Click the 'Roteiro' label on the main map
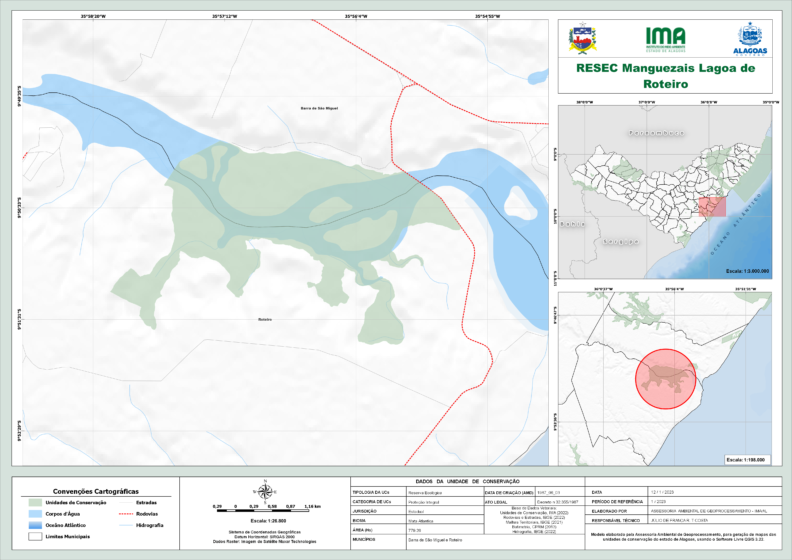792x560 pixels. point(265,320)
